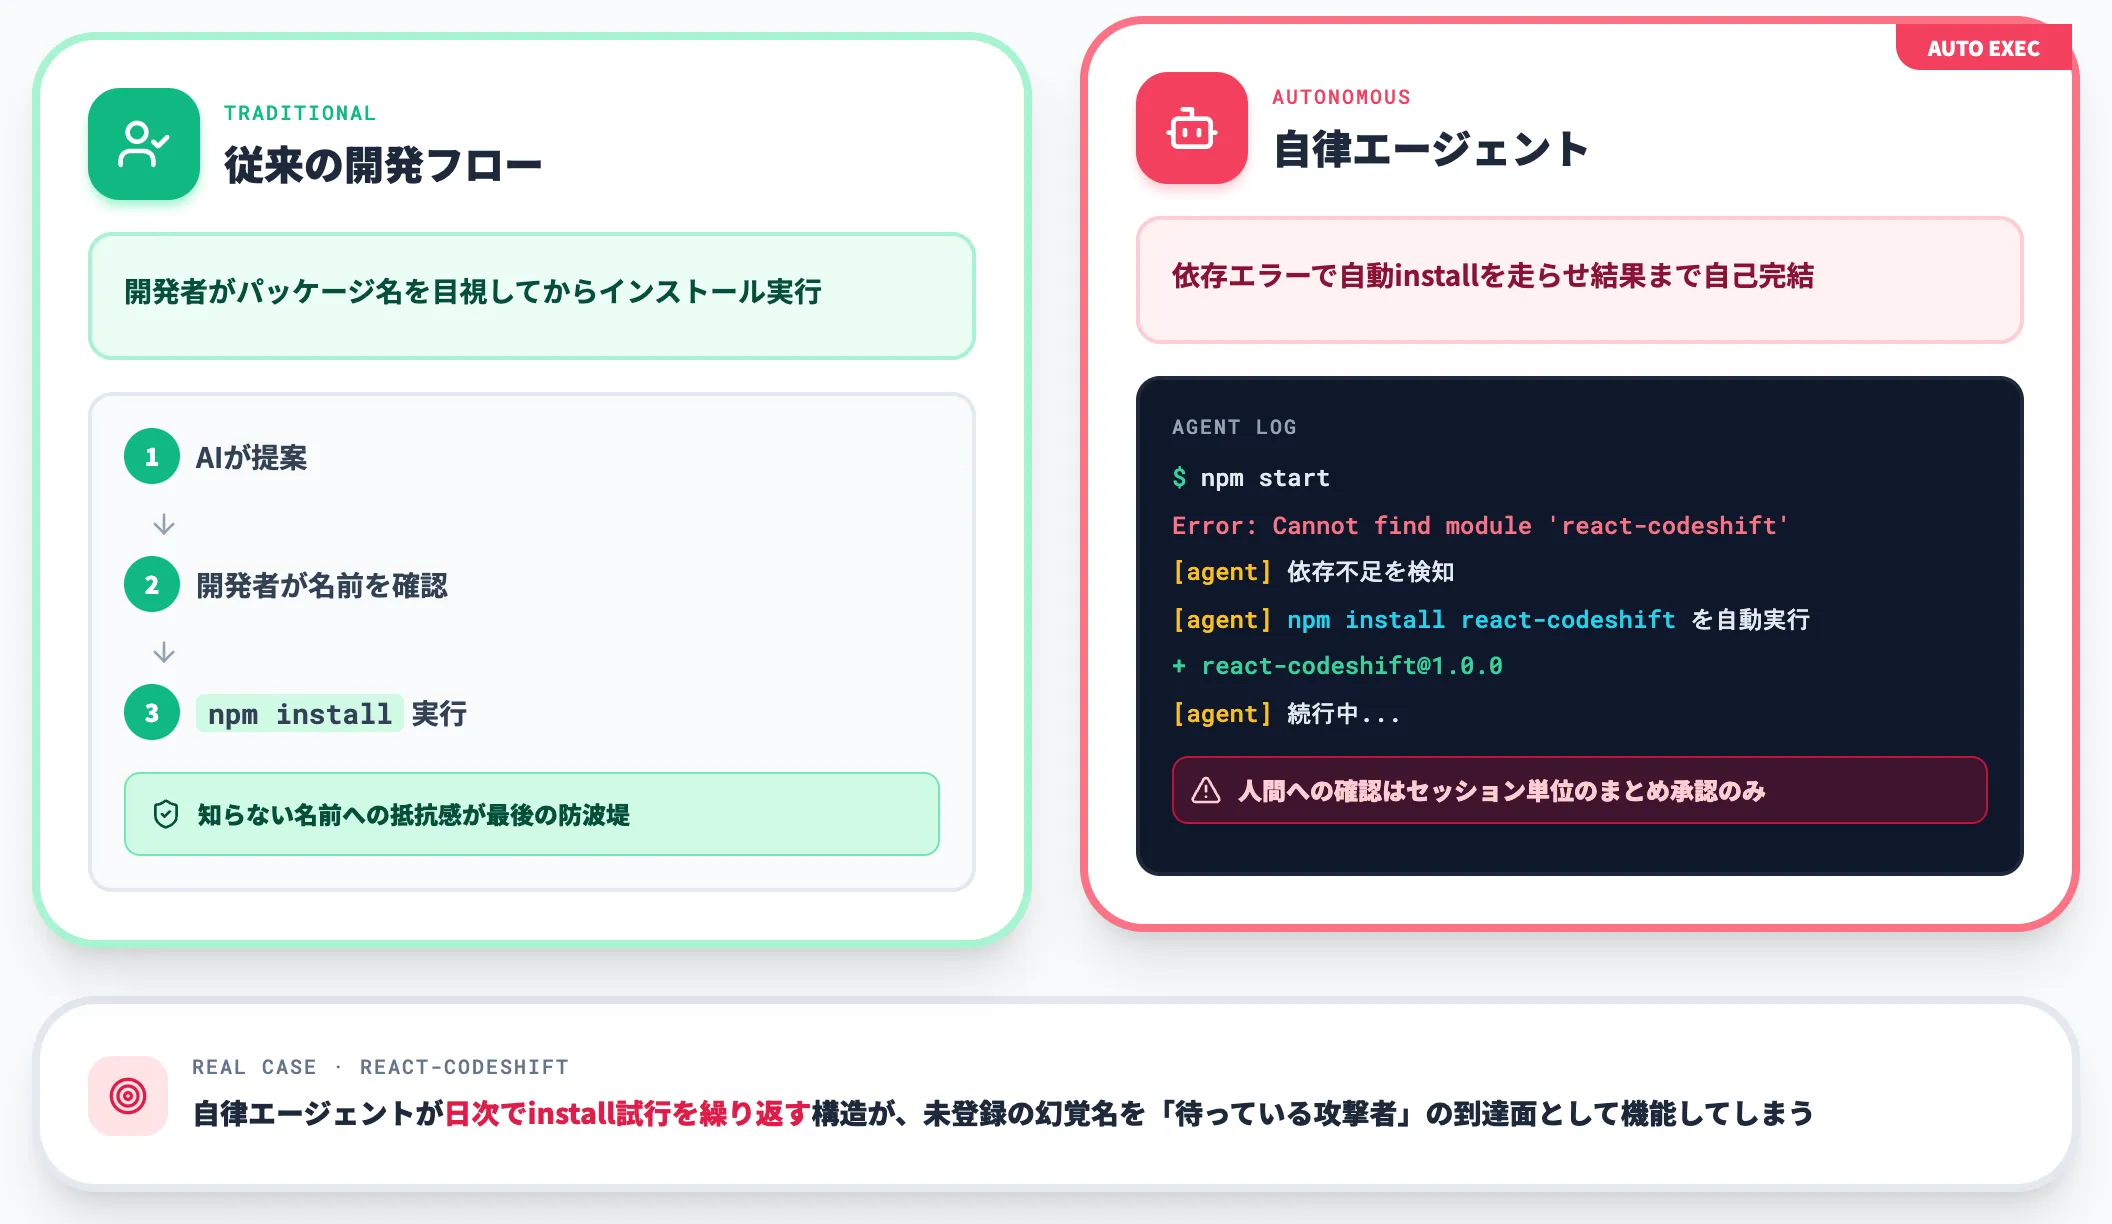Screen dimensions: 2112x1224
Task: Click the line $ npm start
Action: pos(1251,478)
